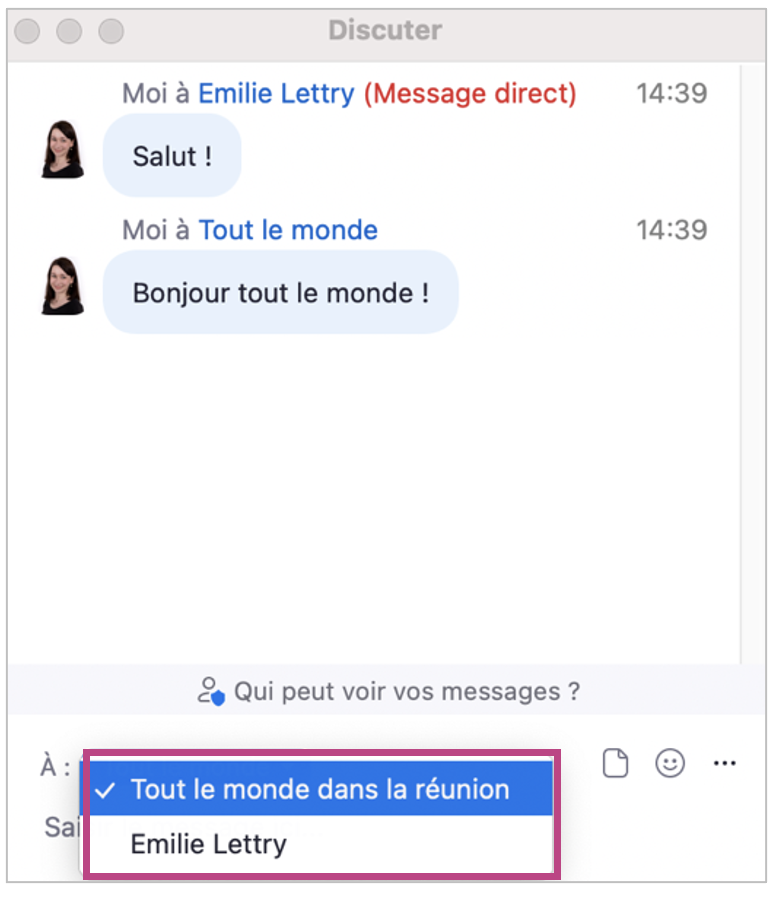Choose "Emilie Lettry" in the recipient dropdown list
This screenshot has width=776, height=898.
coord(209,844)
